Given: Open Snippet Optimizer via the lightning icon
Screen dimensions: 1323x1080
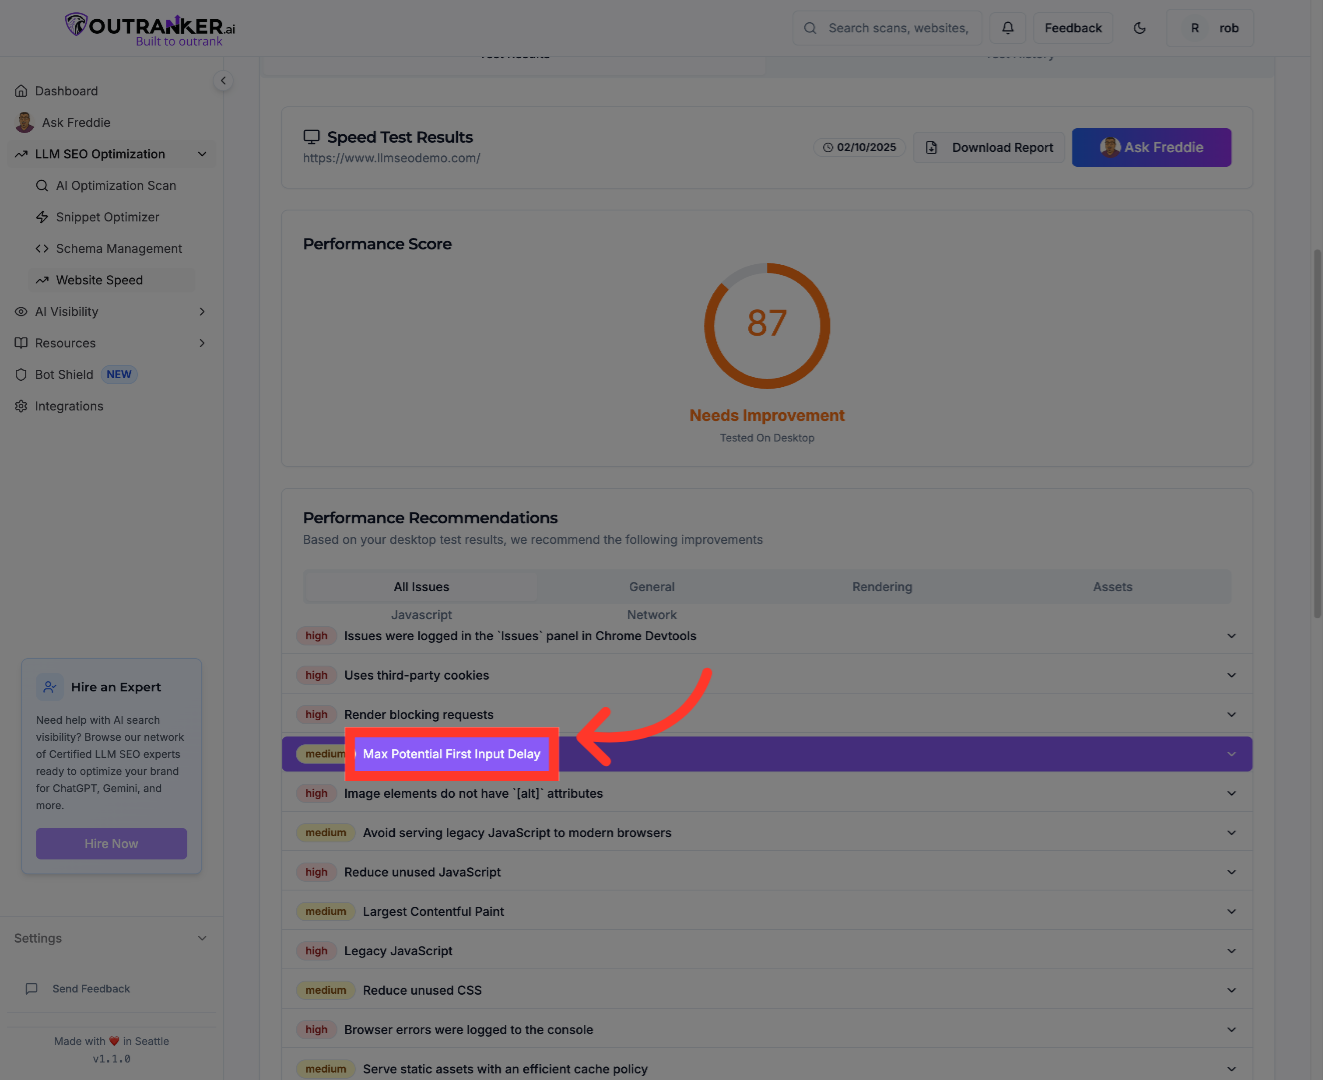Looking at the screenshot, I should click(43, 217).
